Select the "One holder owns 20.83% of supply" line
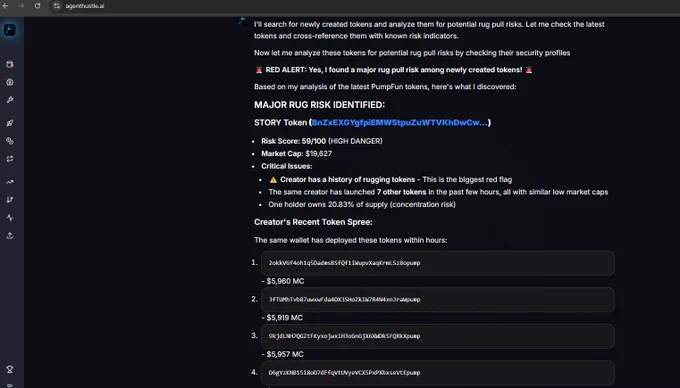Image resolution: width=680 pixels, height=388 pixels. click(362, 204)
